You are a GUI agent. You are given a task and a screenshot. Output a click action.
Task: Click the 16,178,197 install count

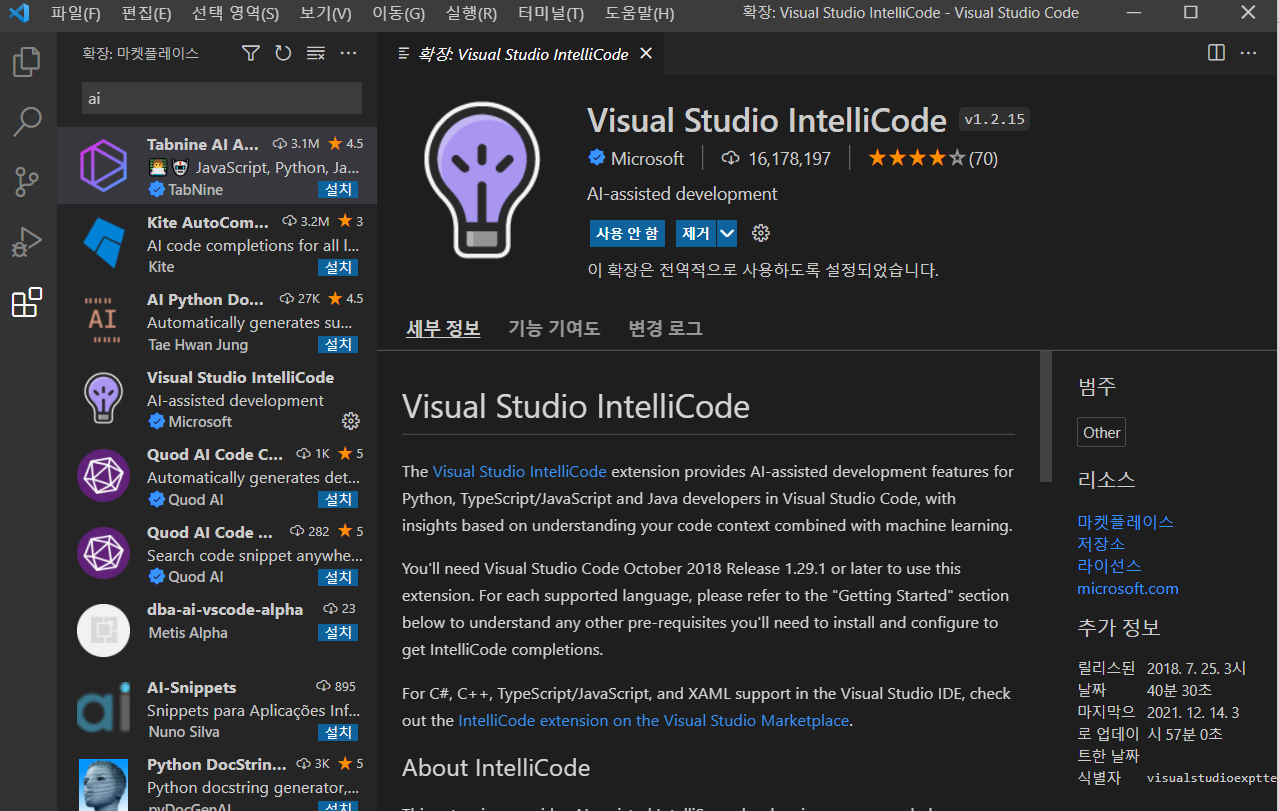pos(776,158)
